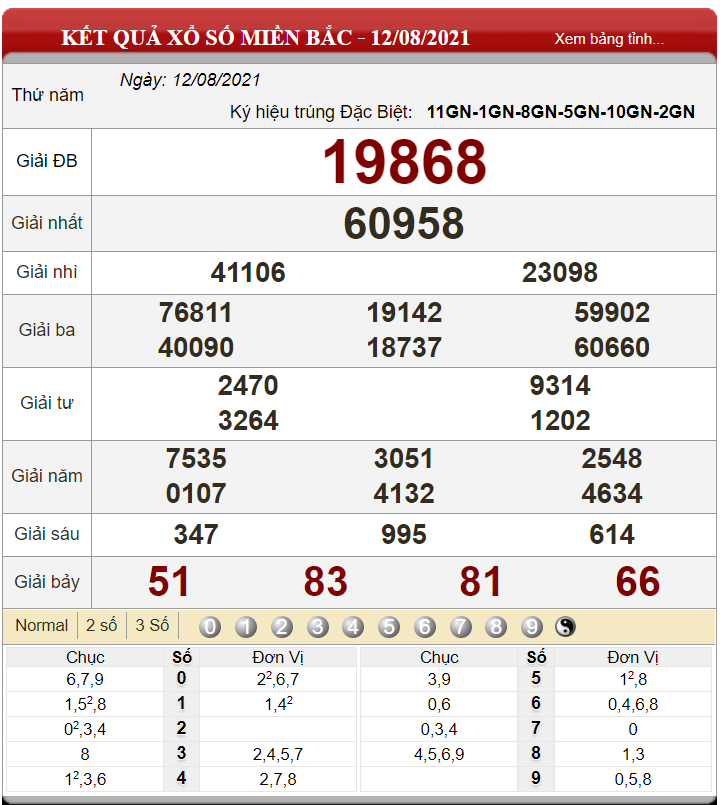Click the digit 0 filter circle
Image resolution: width=724 pixels, height=805 pixels.
210,627
